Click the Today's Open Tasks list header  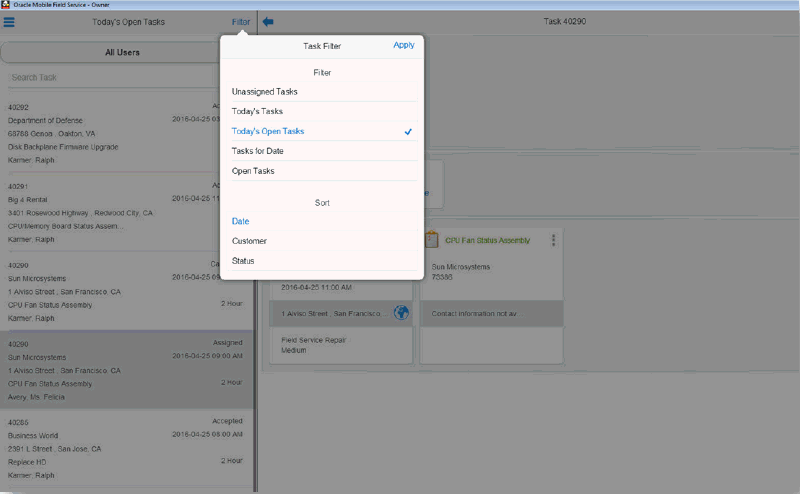pos(129,22)
